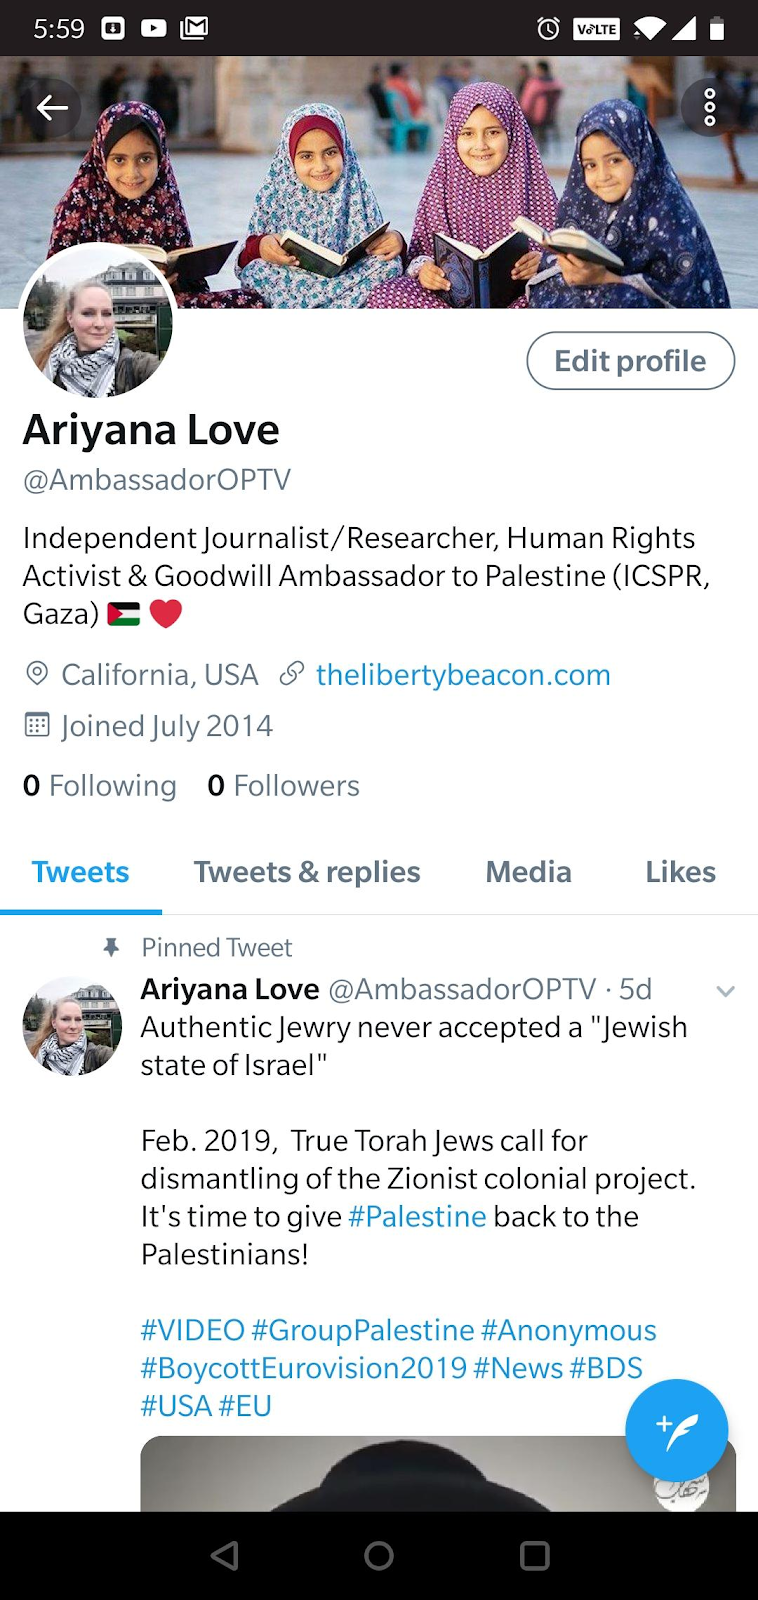The image size is (758, 1600).
Task: Tap the #BoycottEurovision2019 hashtag
Action: pyautogui.click(x=304, y=1368)
